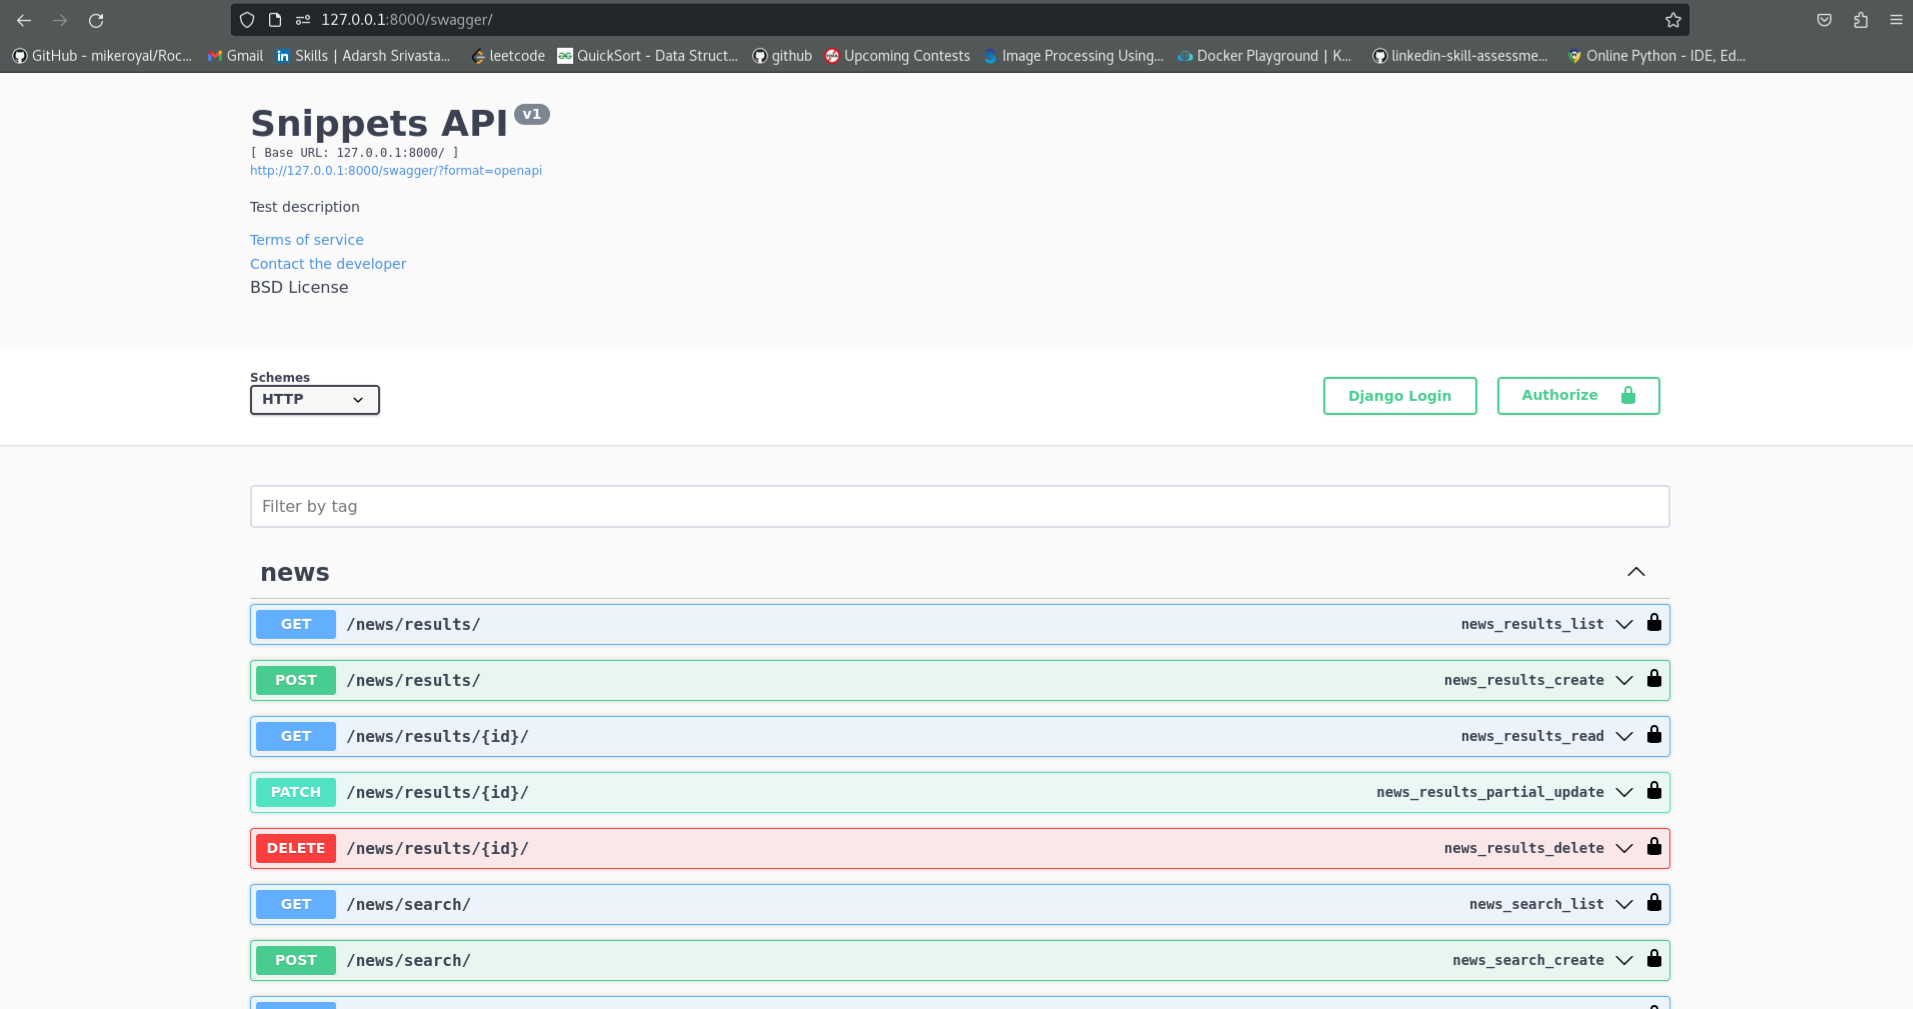Screen dimensions: 1913x1009
Task: Click lock icon on news_results_list row
Action: pos(1654,622)
